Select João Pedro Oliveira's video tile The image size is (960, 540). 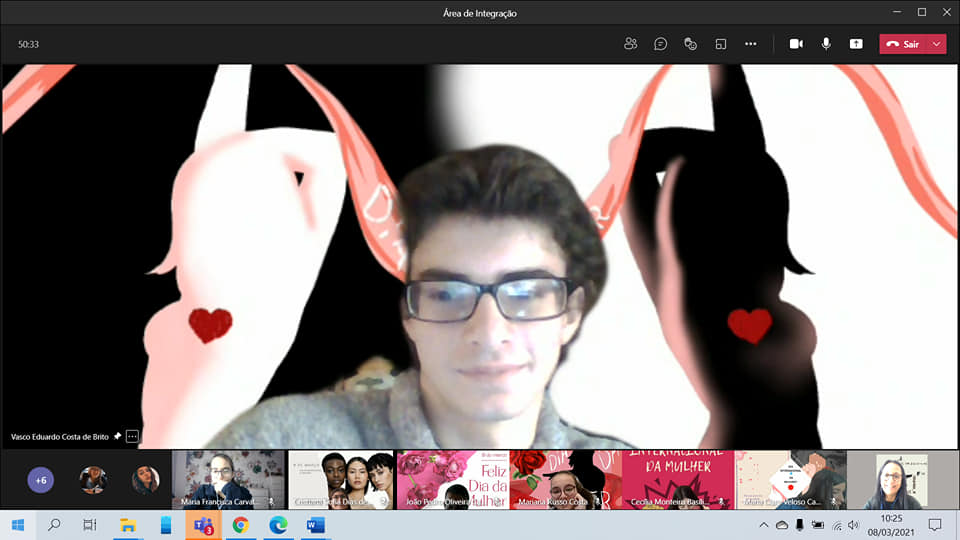(453, 480)
